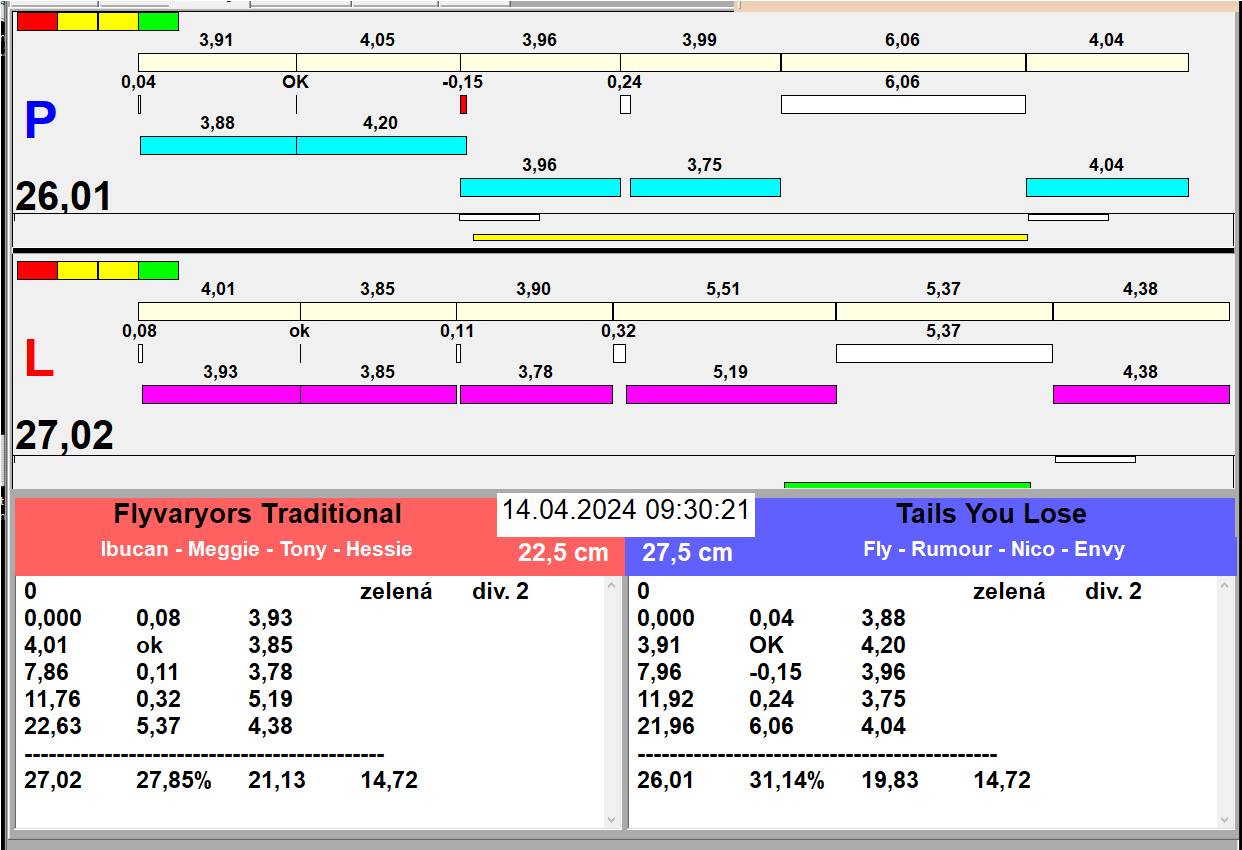1242x850 pixels.
Task: Click 22,63 in the Flyvaryors table
Action: pos(53,726)
